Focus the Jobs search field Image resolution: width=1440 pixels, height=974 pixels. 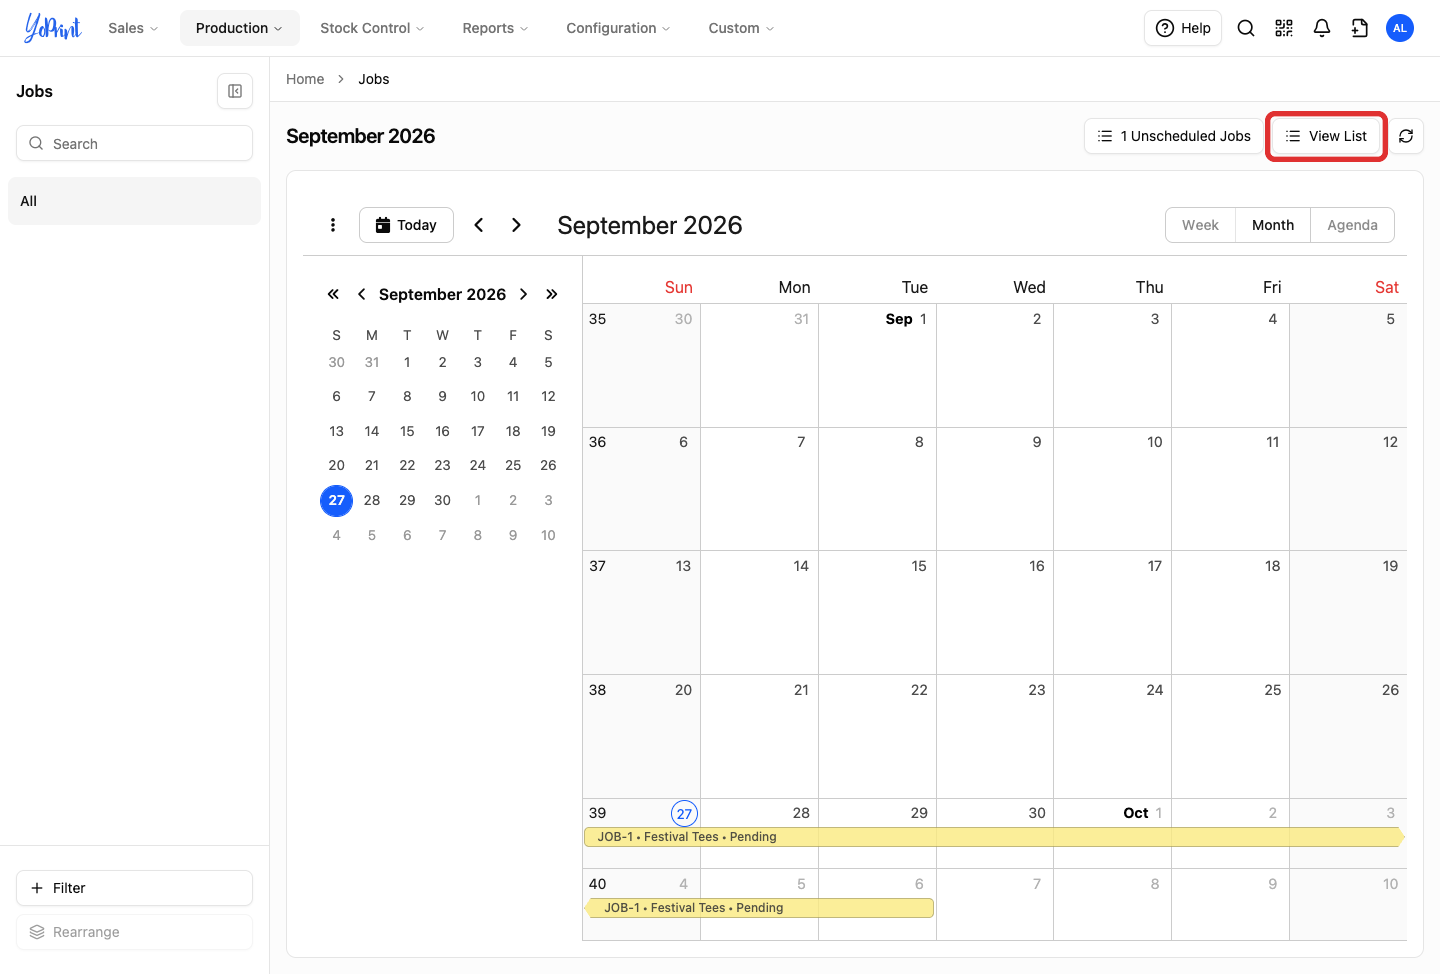click(x=134, y=143)
